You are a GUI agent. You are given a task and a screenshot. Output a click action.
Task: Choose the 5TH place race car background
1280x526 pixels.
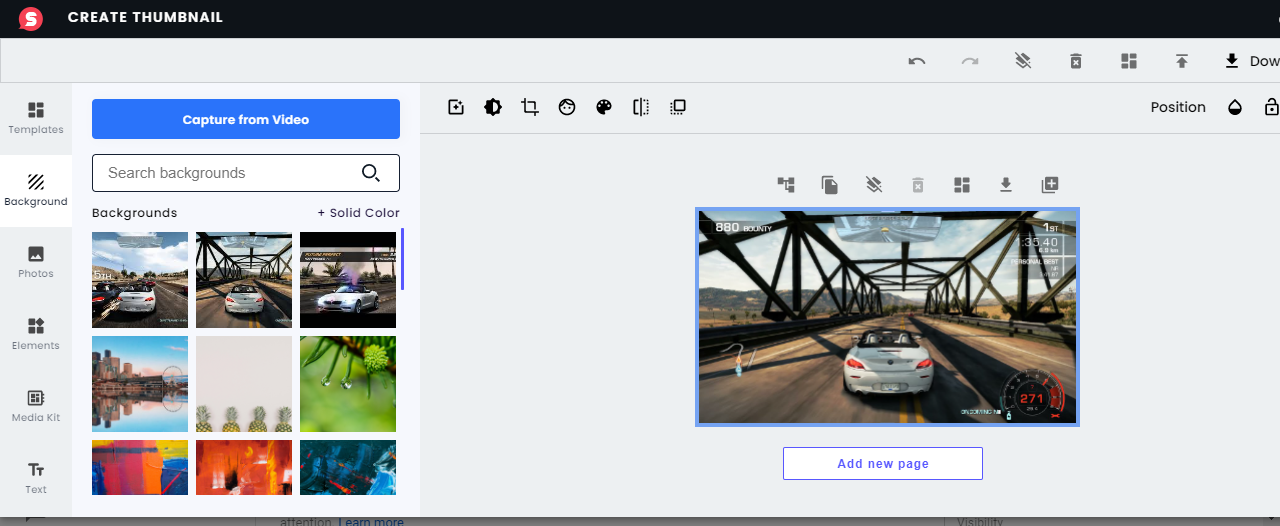point(140,280)
